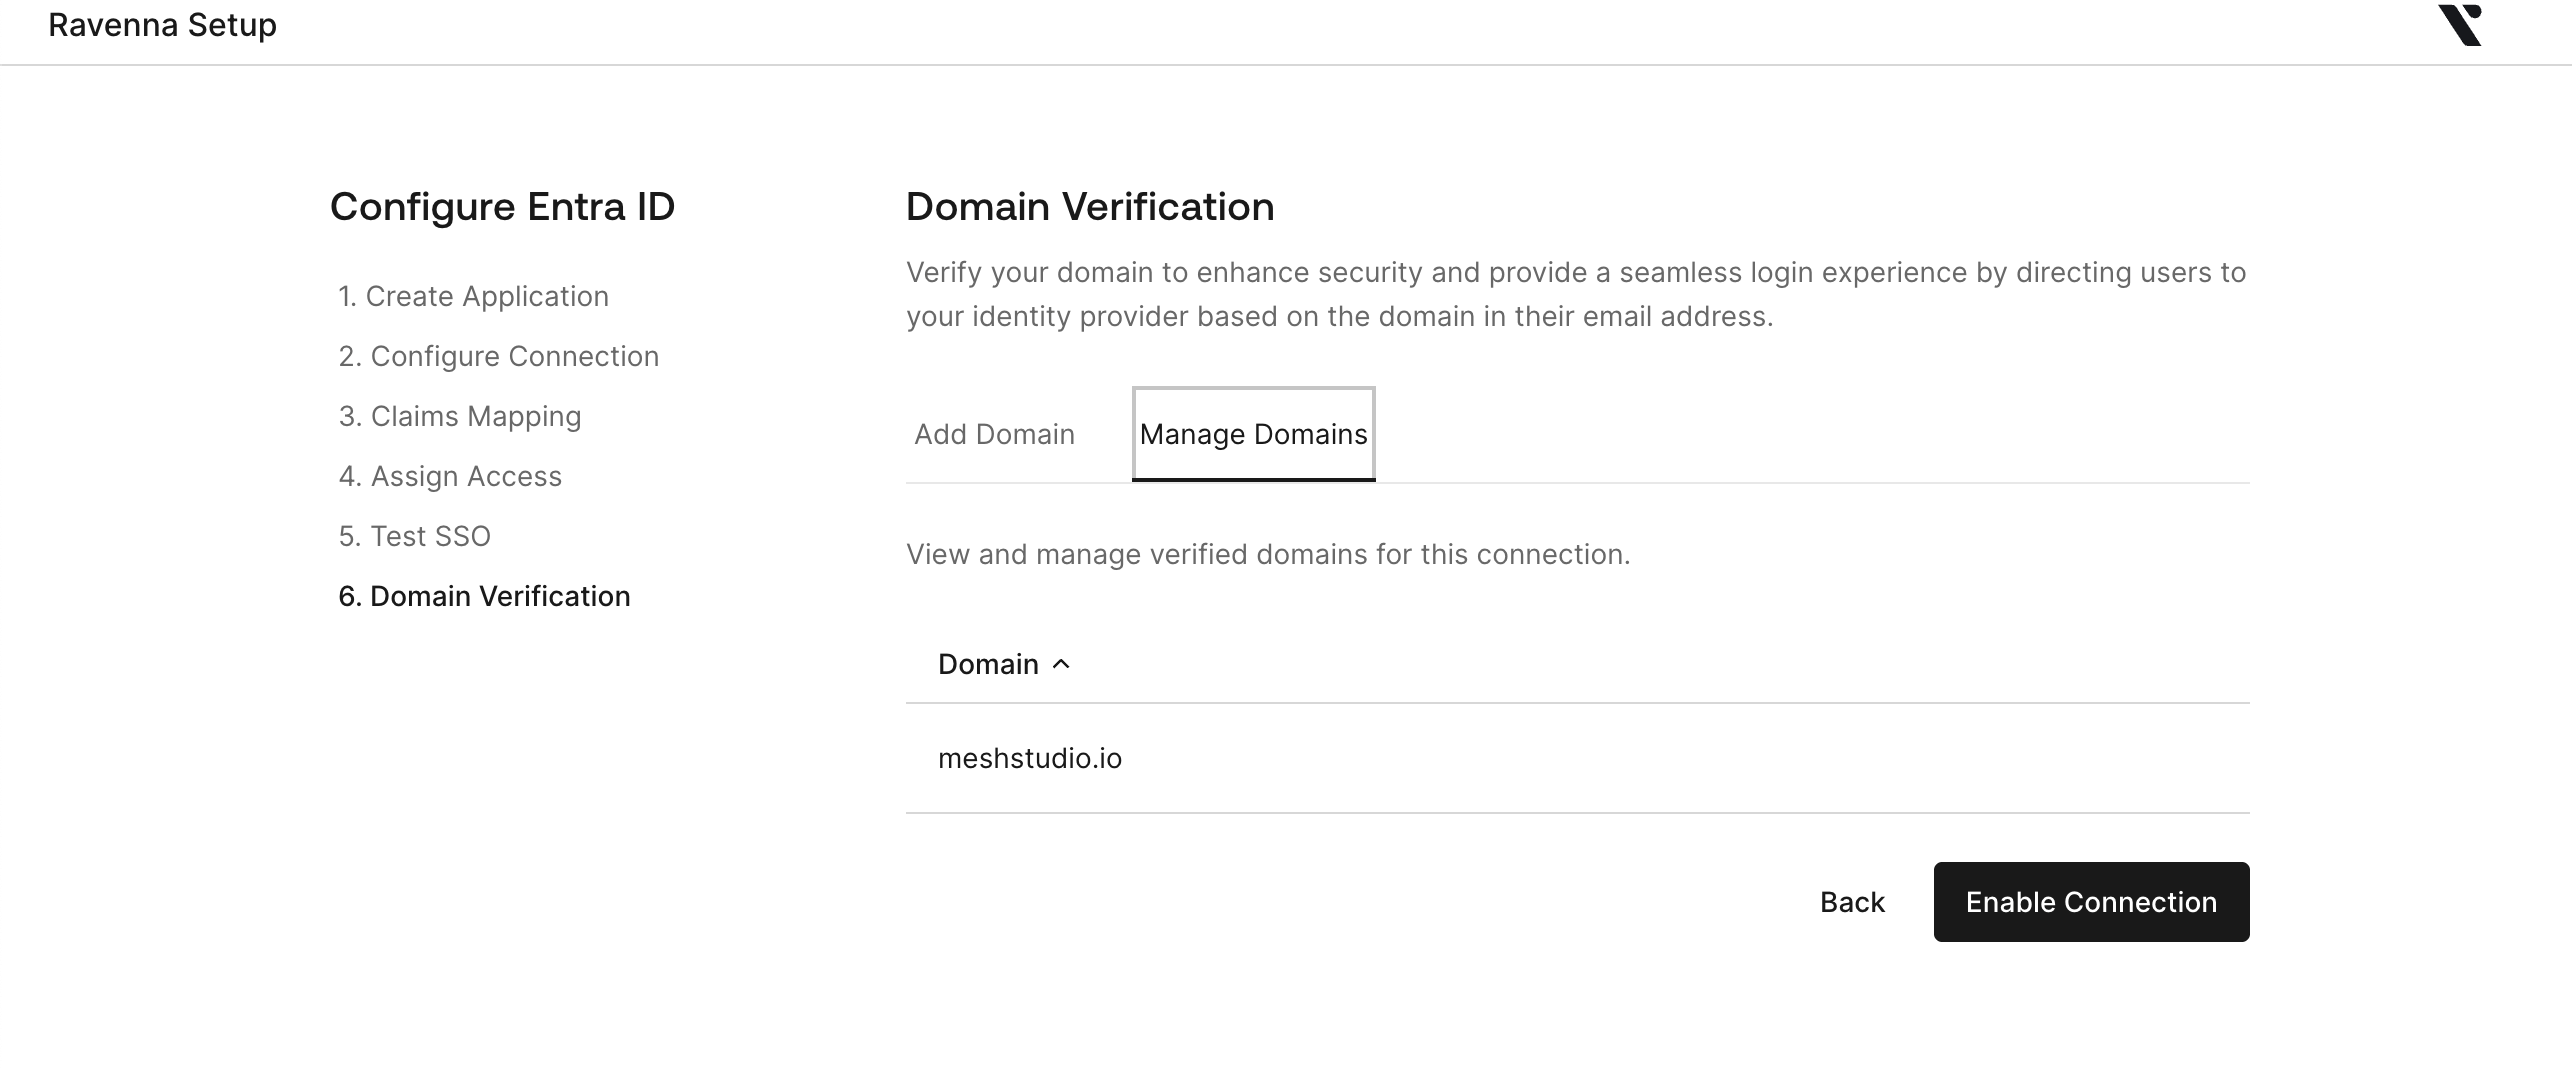Select the meshstudio.io domain name

tap(1030, 758)
